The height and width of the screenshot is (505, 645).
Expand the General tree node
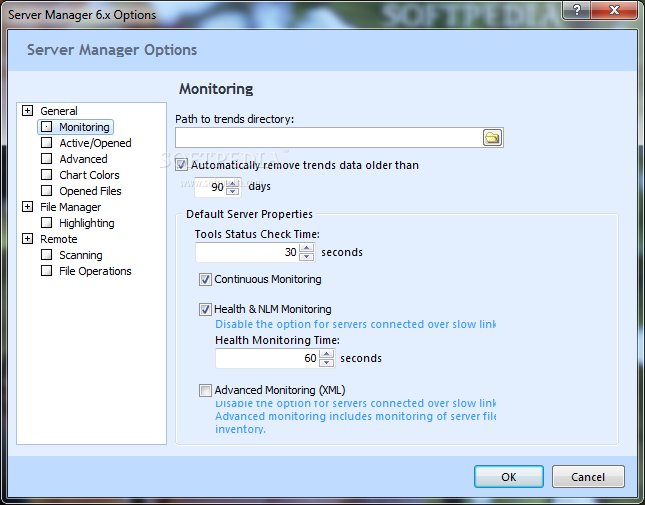(28, 111)
